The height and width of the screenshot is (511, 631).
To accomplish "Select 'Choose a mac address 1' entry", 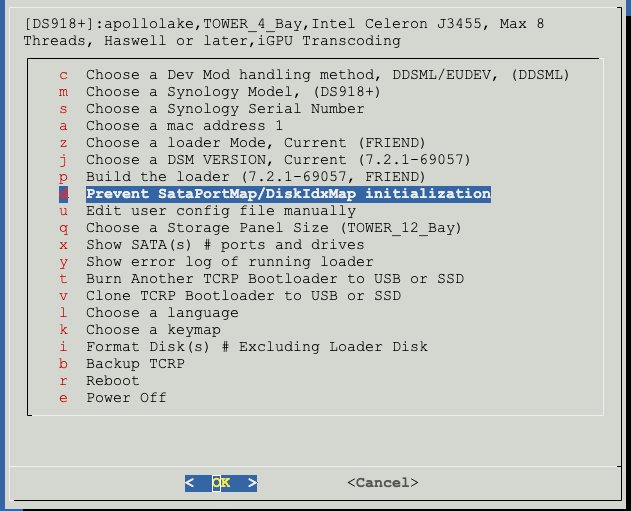I will 184,126.
